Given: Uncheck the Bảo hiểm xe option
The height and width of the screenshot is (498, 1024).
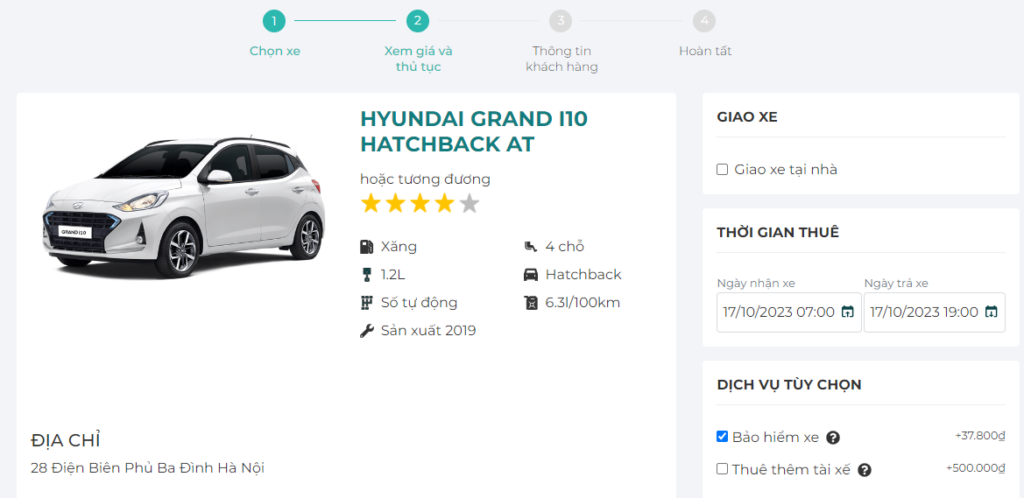Looking at the screenshot, I should pos(723,437).
